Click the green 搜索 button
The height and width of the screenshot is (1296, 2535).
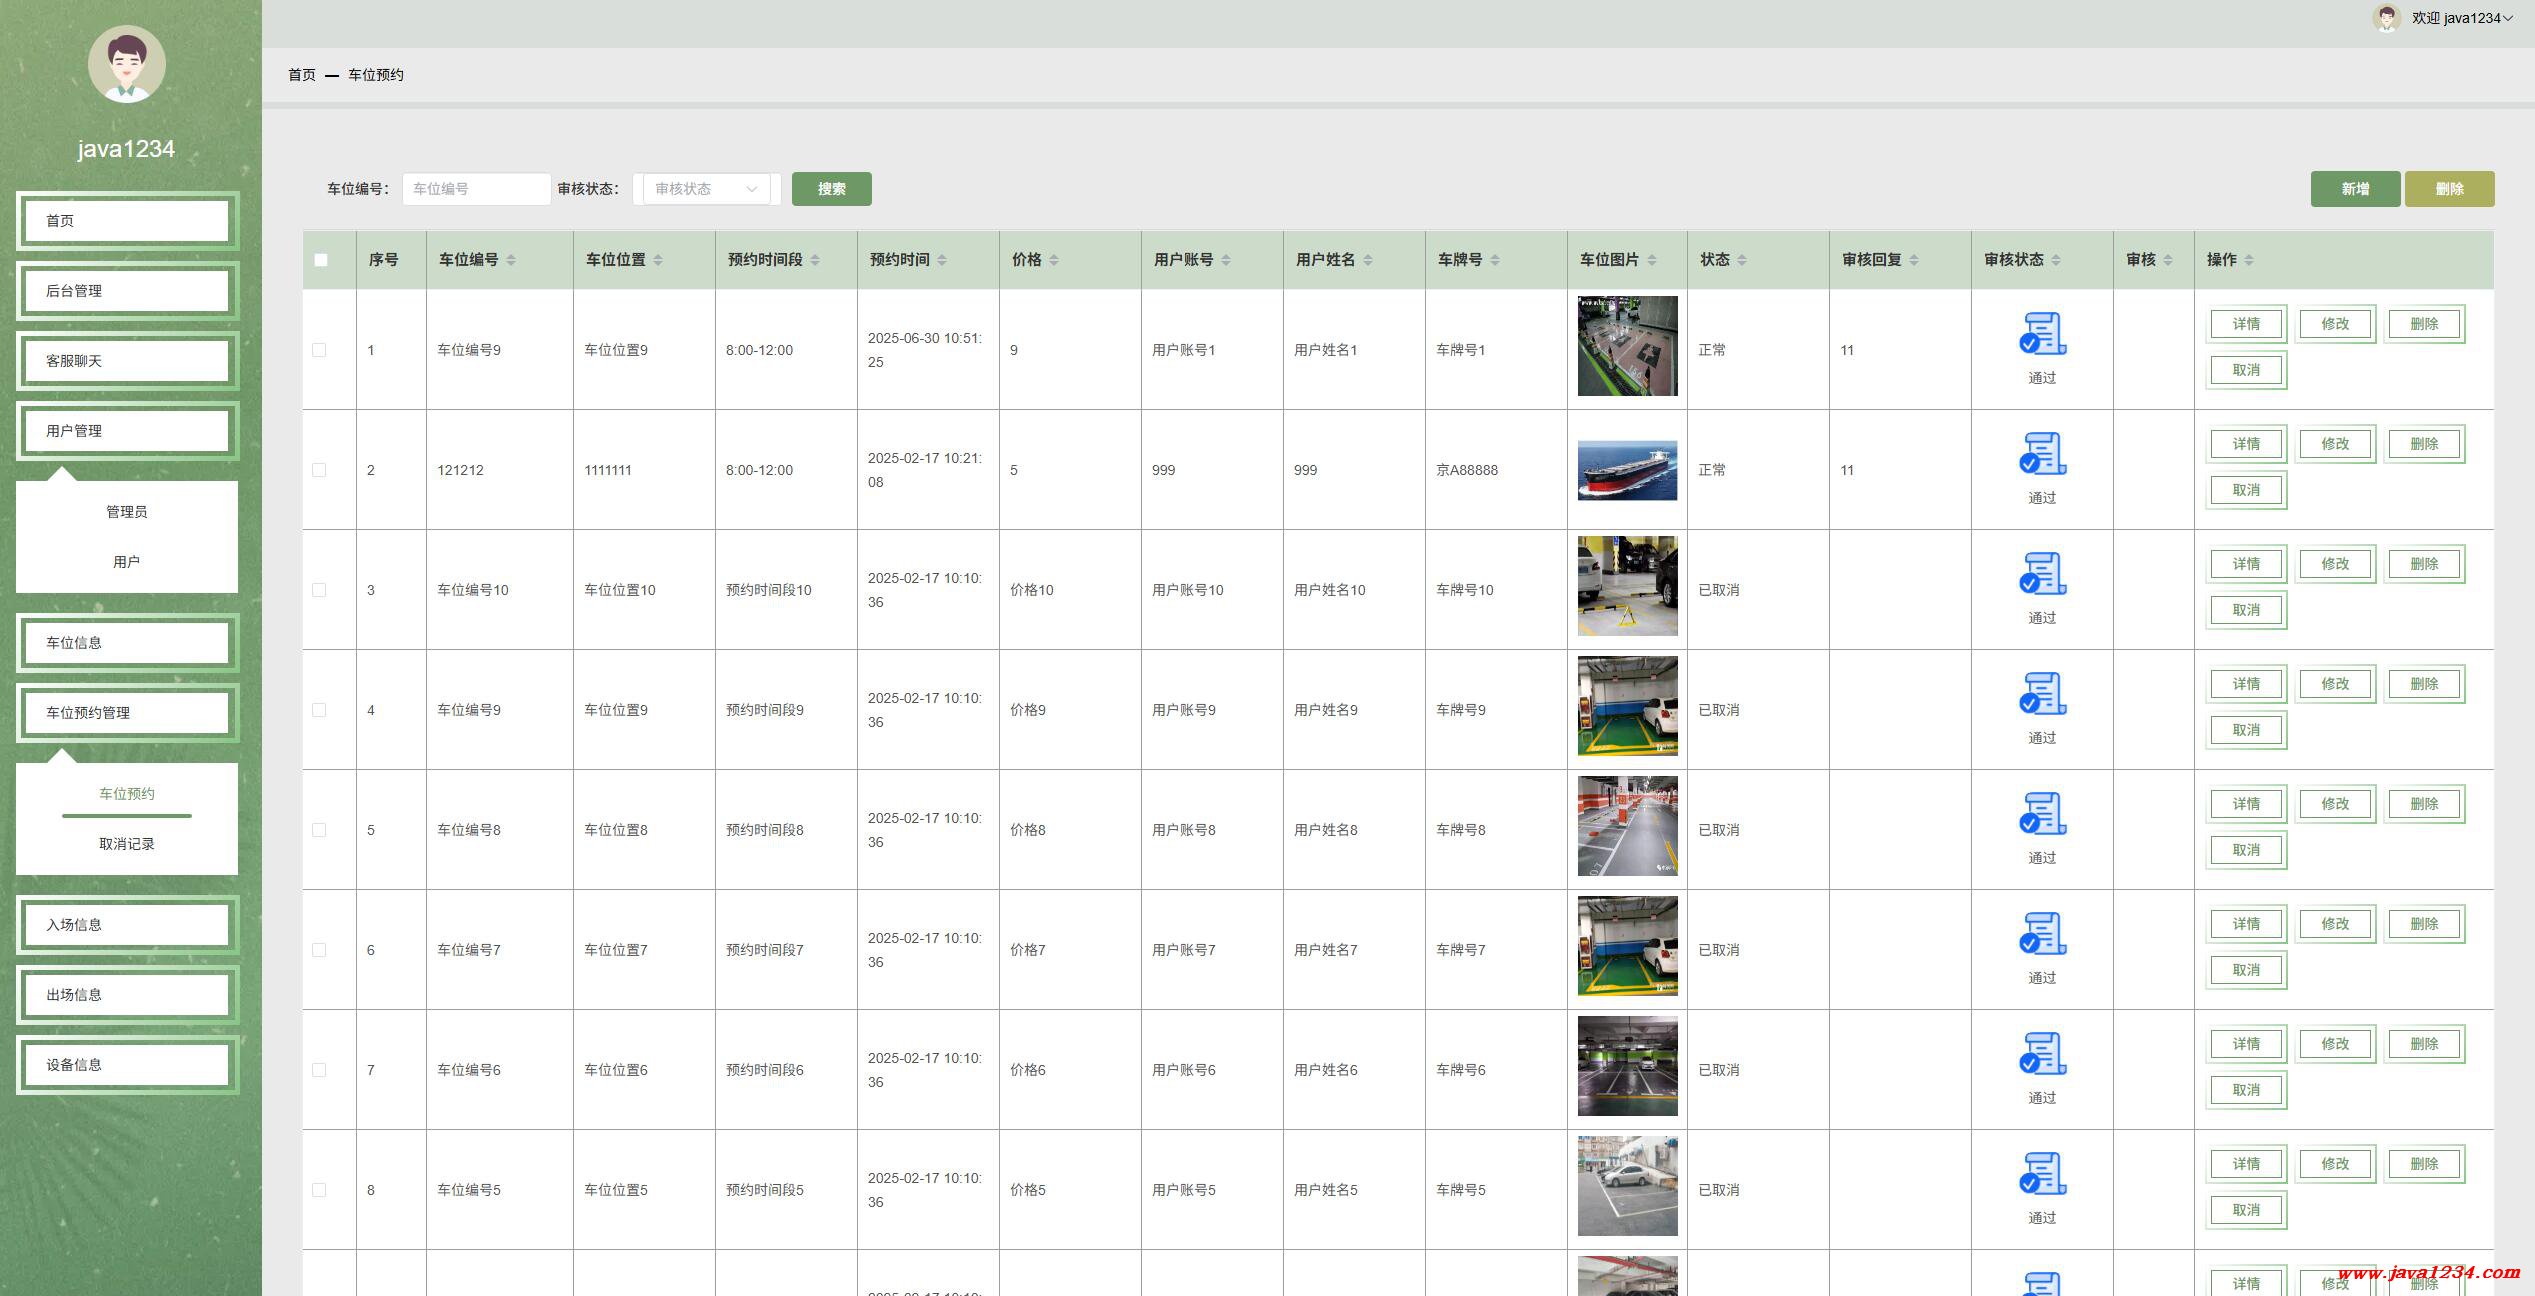[831, 189]
